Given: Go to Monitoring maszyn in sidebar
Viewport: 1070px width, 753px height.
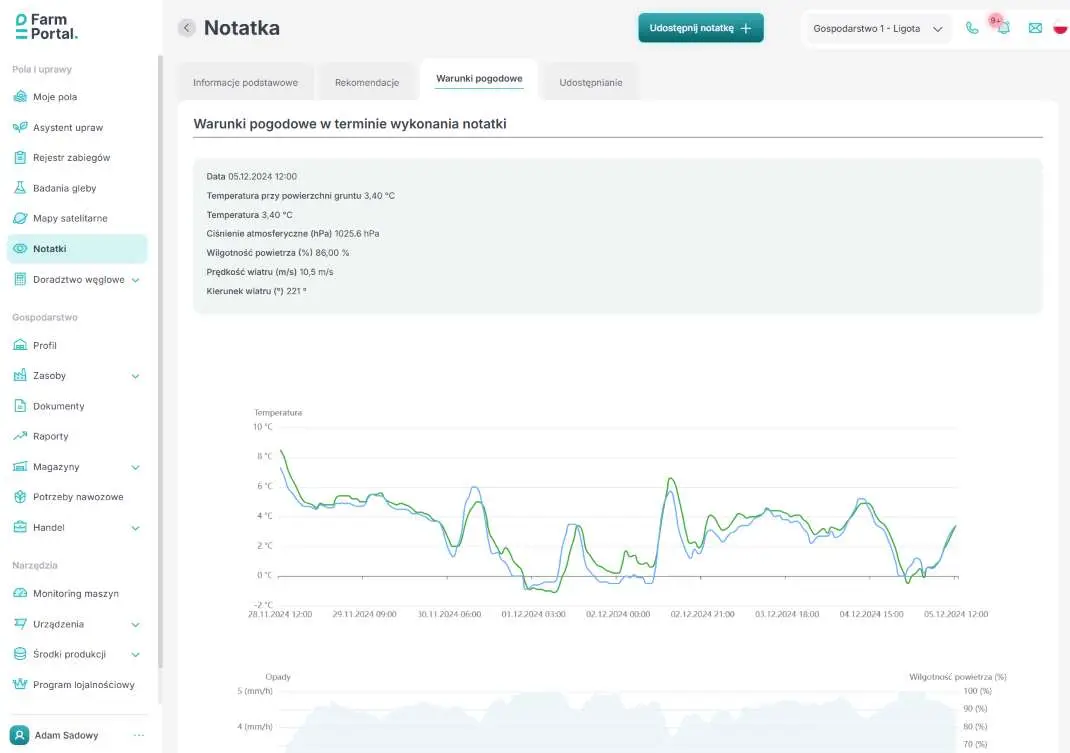Looking at the screenshot, I should [x=75, y=594].
